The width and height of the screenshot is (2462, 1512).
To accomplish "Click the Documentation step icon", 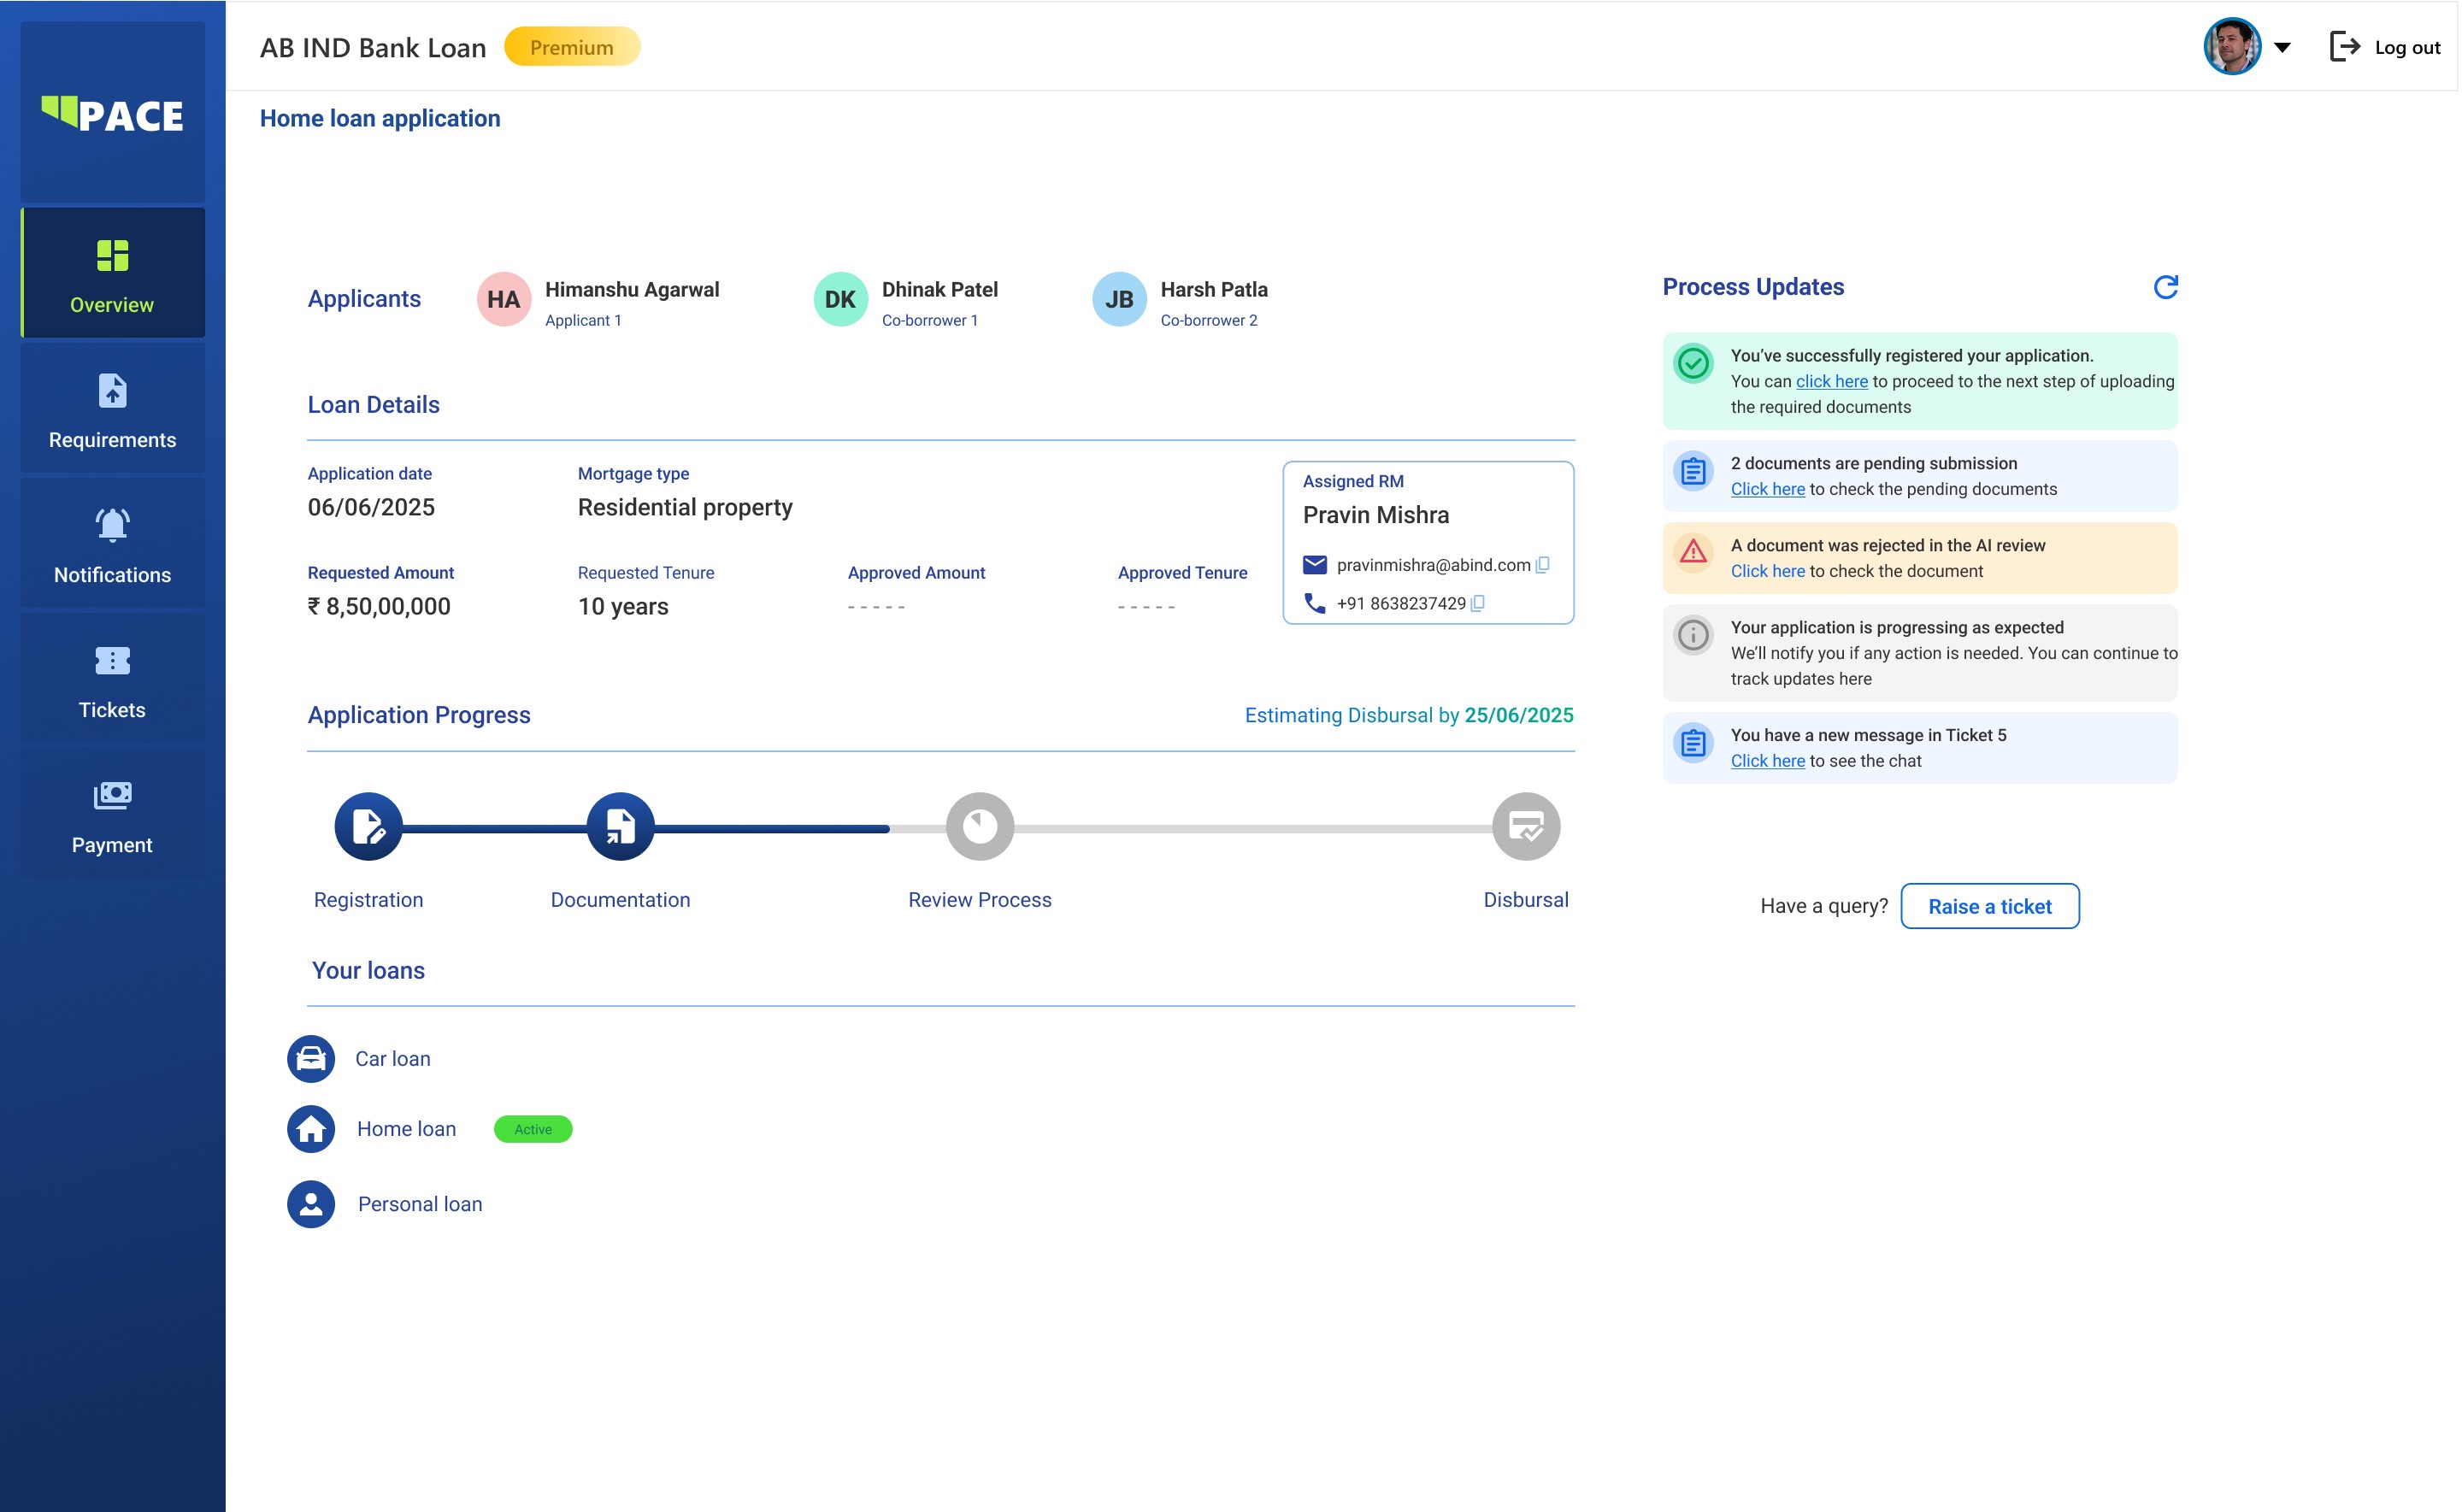I will click(620, 826).
